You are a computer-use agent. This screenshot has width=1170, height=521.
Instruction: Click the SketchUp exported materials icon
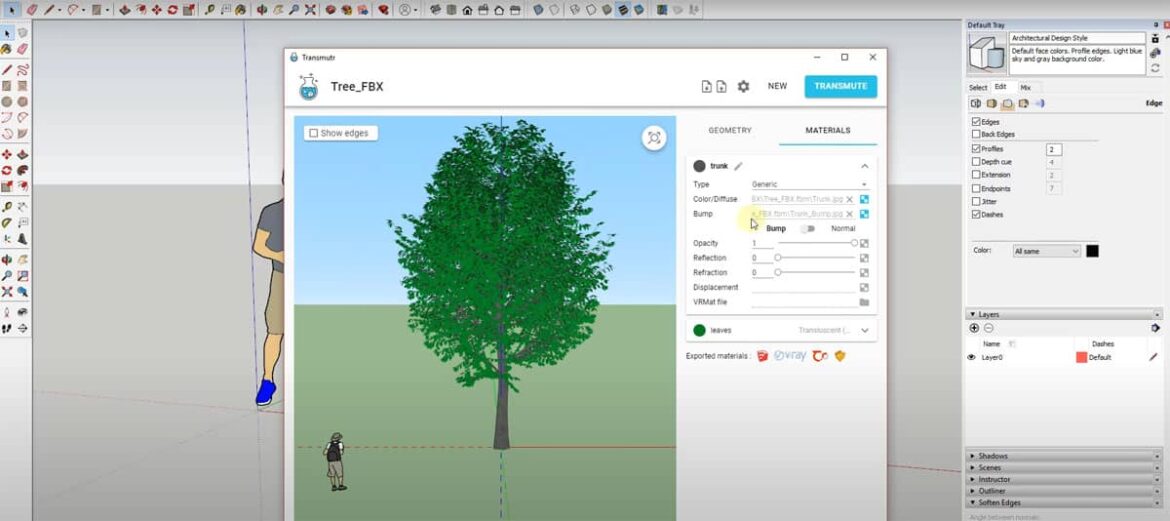[x=763, y=355]
